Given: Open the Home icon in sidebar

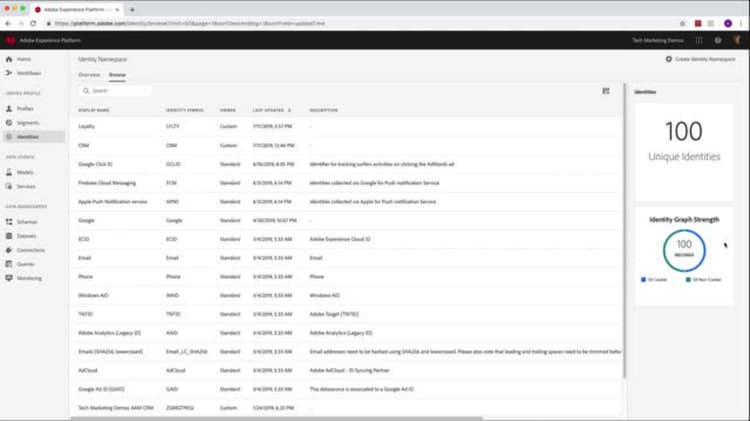Looking at the screenshot, I should (x=9, y=59).
